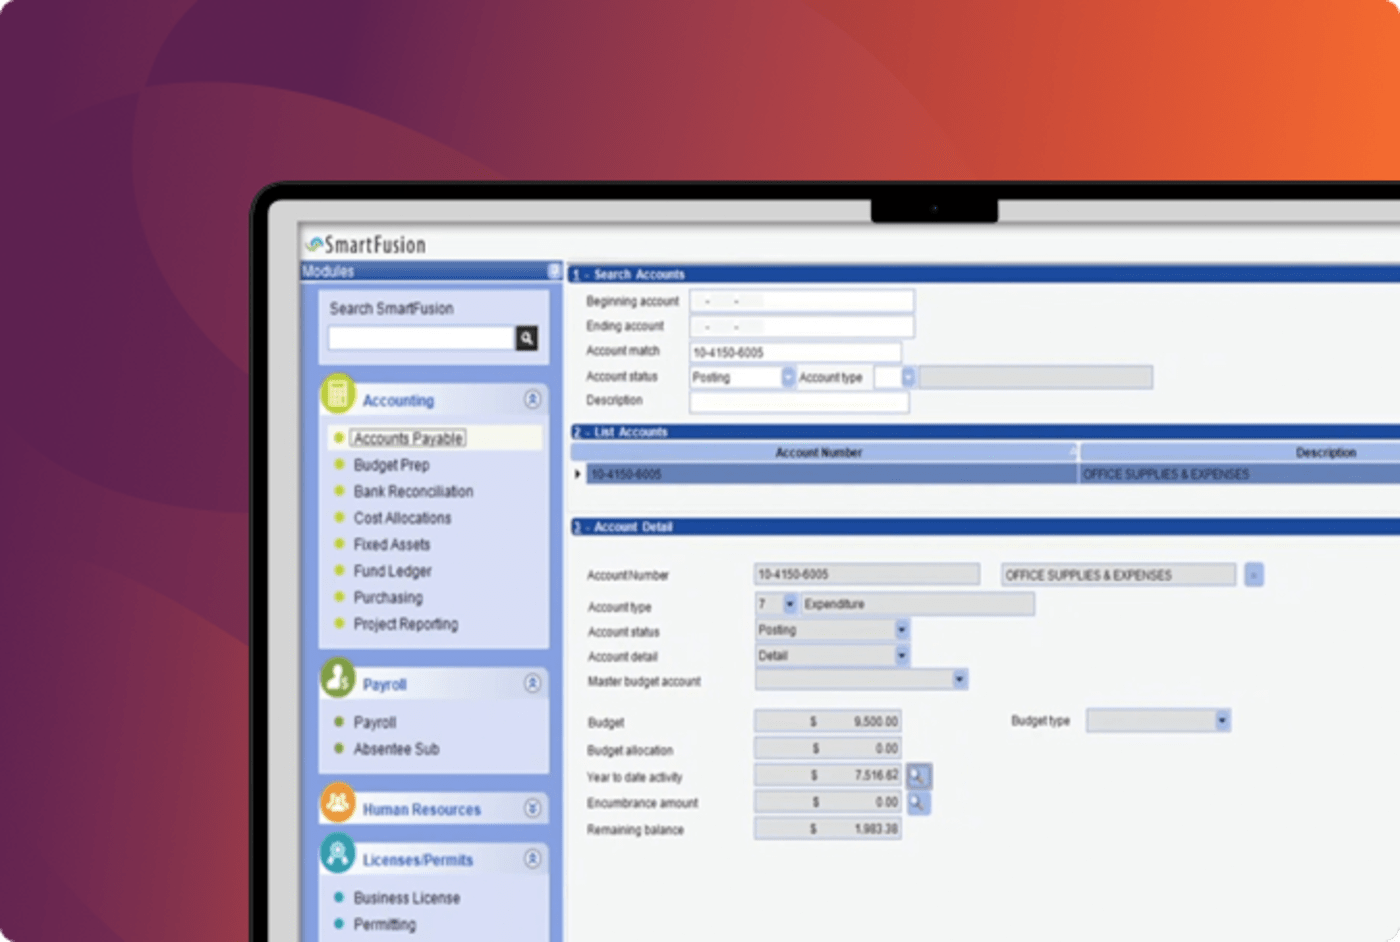This screenshot has width=1400, height=942.
Task: Click the Budget allocation amount field
Action: [827, 748]
